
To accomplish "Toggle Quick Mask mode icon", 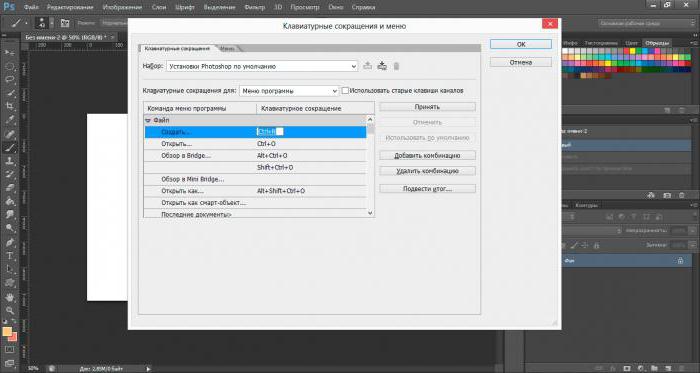I will click(9, 349).
